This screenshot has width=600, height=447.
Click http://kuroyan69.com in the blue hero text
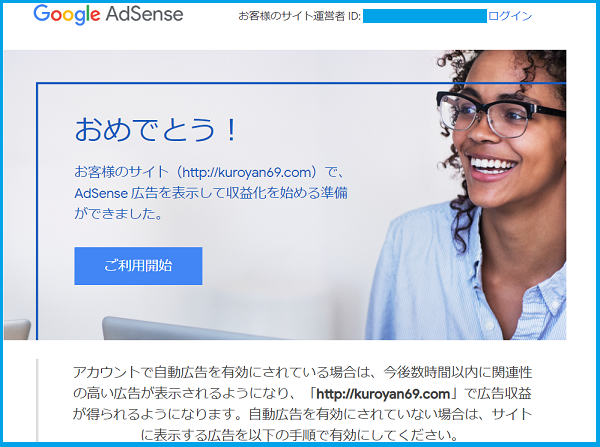247,172
